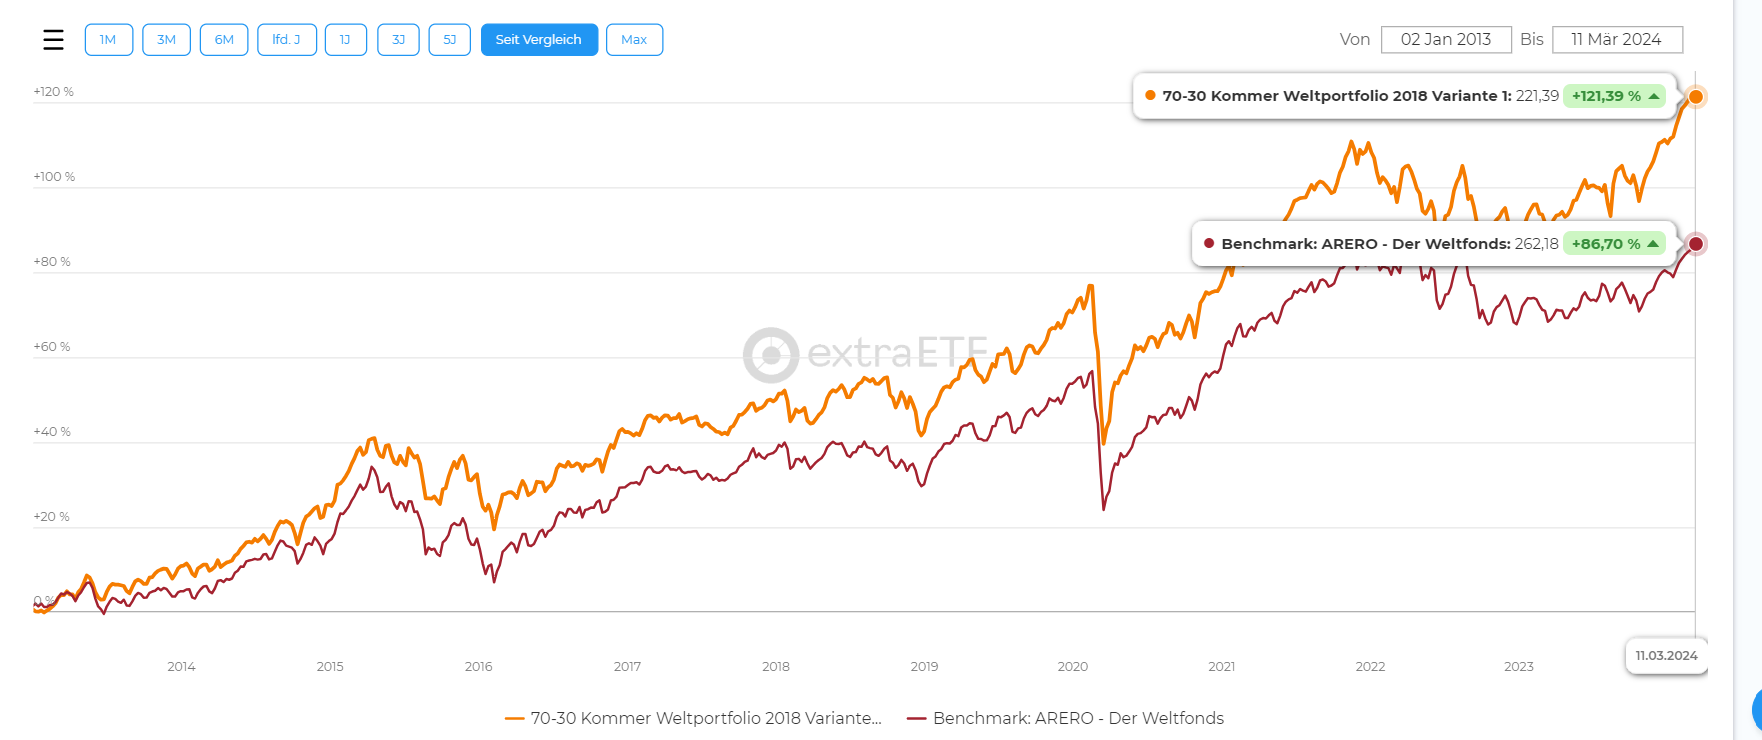Click the blue circle at right edge
The height and width of the screenshot is (740, 1762).
click(1756, 710)
